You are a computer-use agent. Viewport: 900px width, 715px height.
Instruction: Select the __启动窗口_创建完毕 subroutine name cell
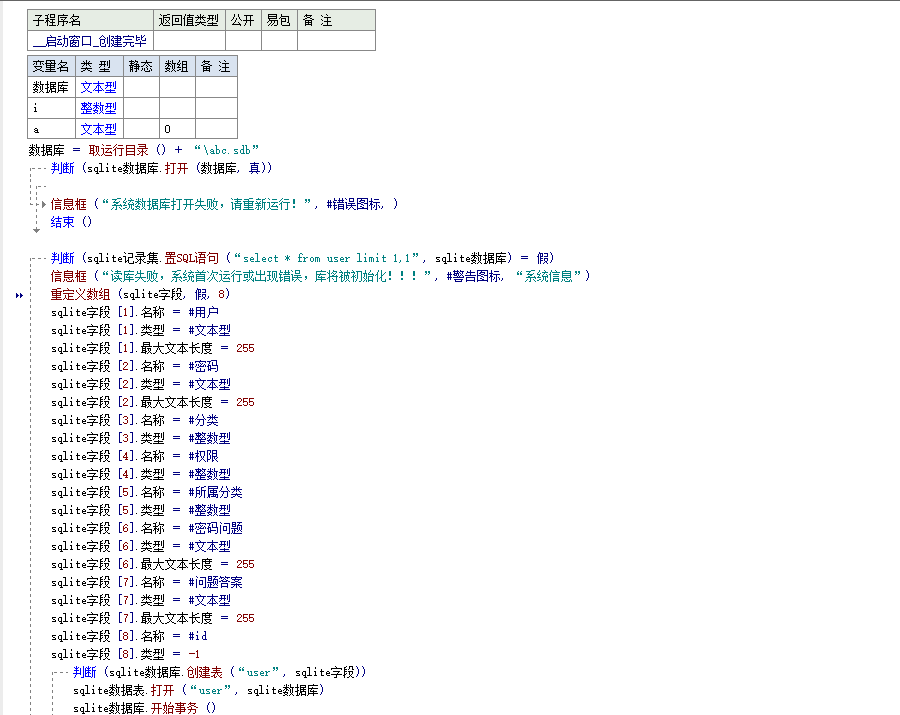tap(90, 41)
